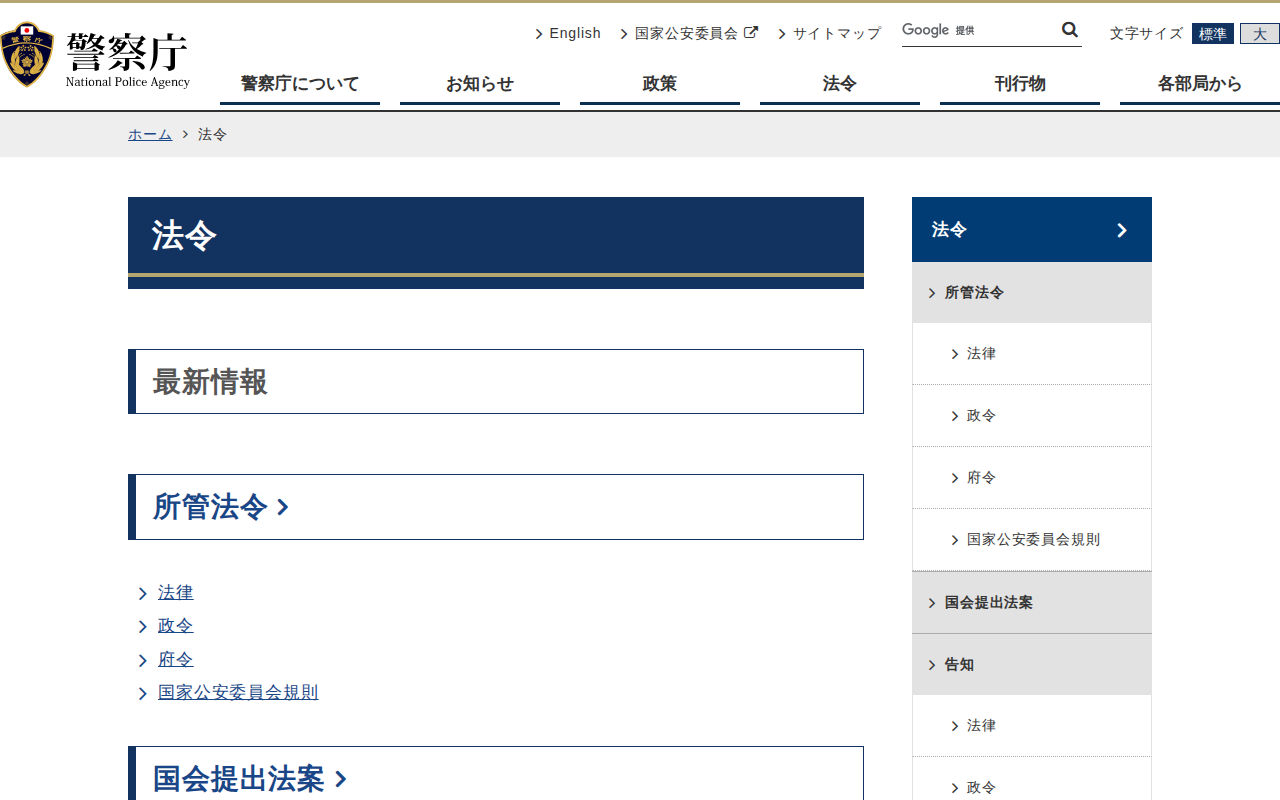This screenshot has height=800, width=1280.
Task: Click the 警察庁 site title text
Action: click(127, 50)
